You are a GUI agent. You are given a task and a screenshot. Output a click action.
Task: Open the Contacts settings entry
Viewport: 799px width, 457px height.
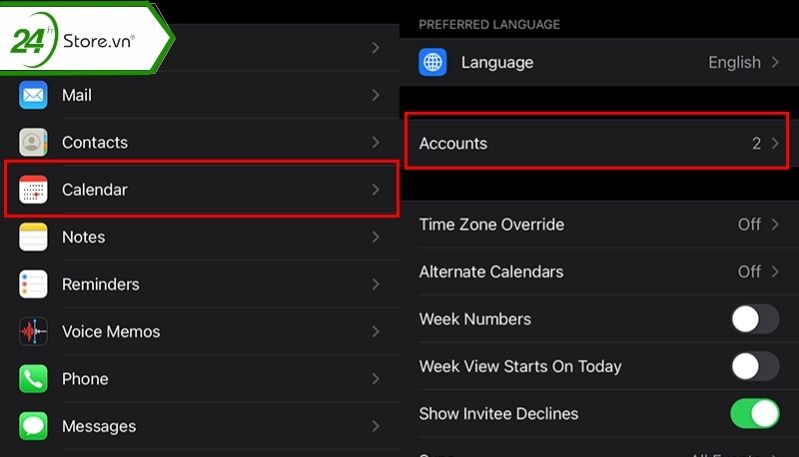tap(200, 142)
